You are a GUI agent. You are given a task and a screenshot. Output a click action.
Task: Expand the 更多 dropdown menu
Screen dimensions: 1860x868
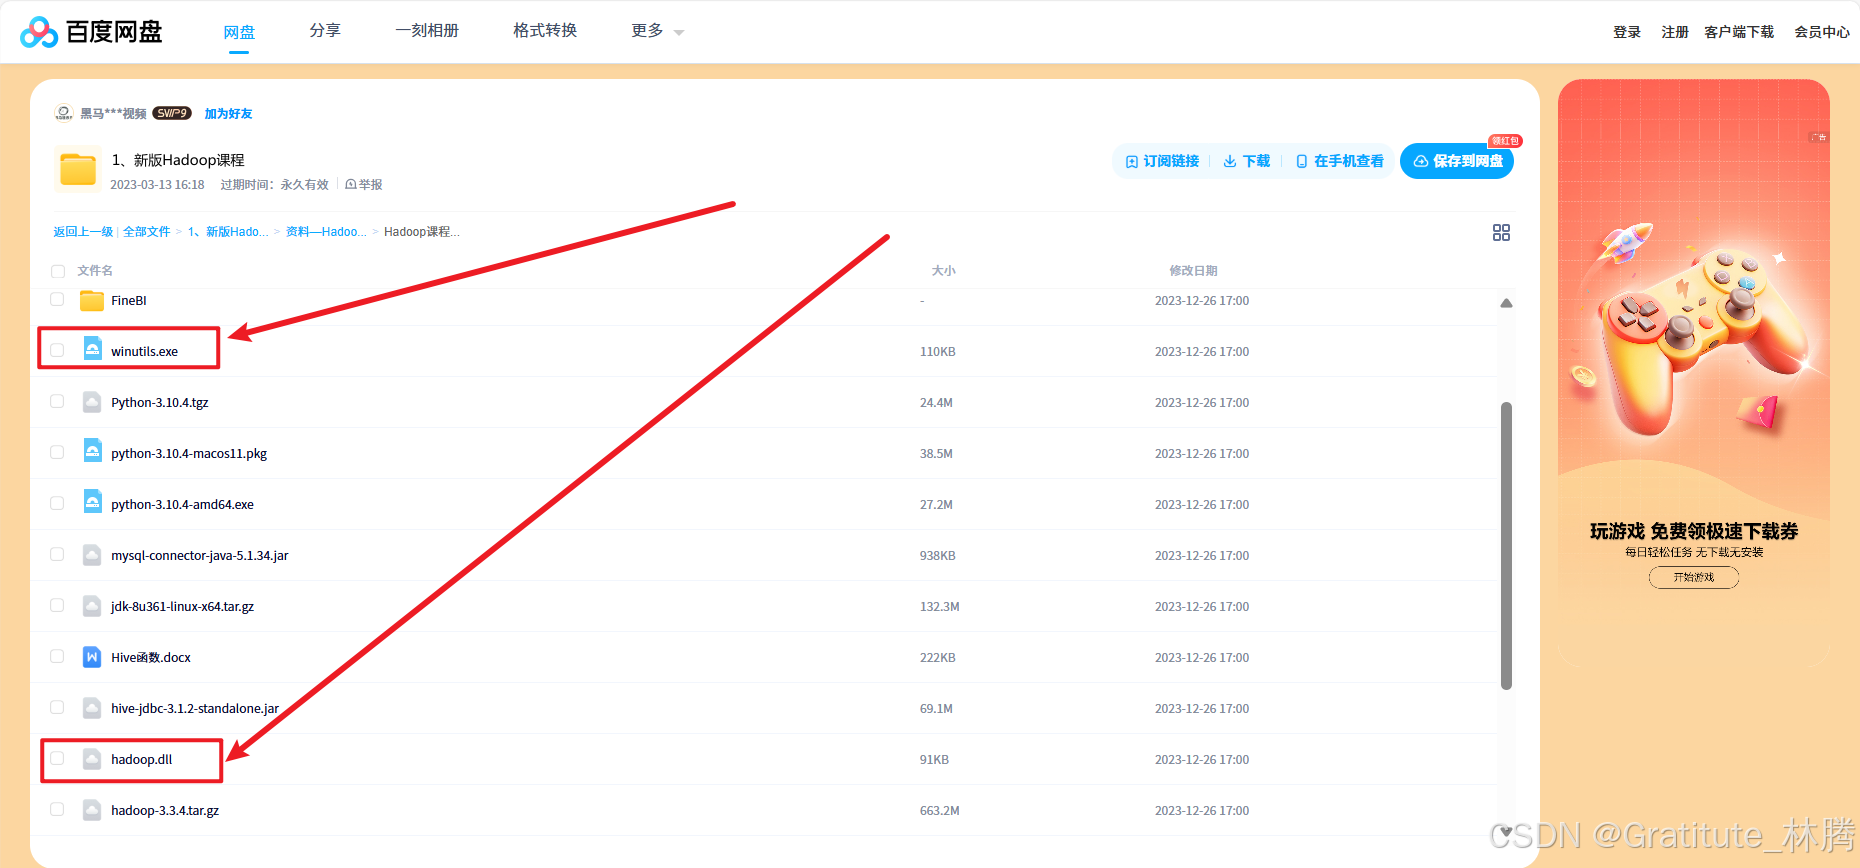pyautogui.click(x=657, y=31)
